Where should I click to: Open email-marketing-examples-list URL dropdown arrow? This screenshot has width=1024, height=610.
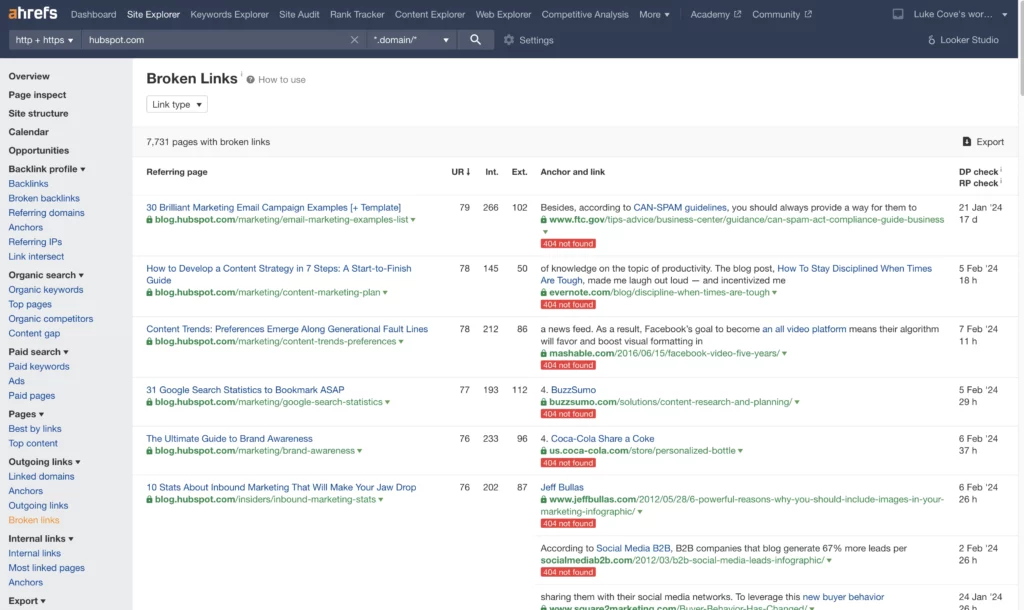[413, 220]
